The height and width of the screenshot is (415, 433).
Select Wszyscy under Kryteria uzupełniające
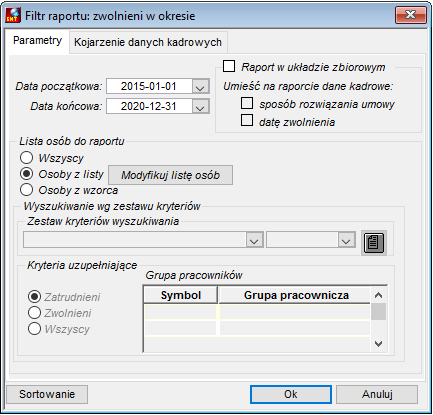coord(34,329)
